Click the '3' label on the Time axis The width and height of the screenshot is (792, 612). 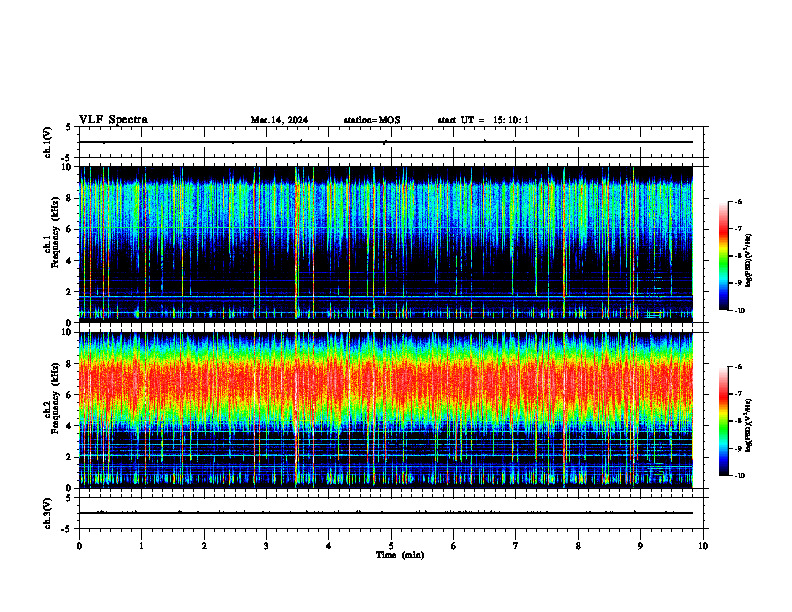click(x=266, y=545)
